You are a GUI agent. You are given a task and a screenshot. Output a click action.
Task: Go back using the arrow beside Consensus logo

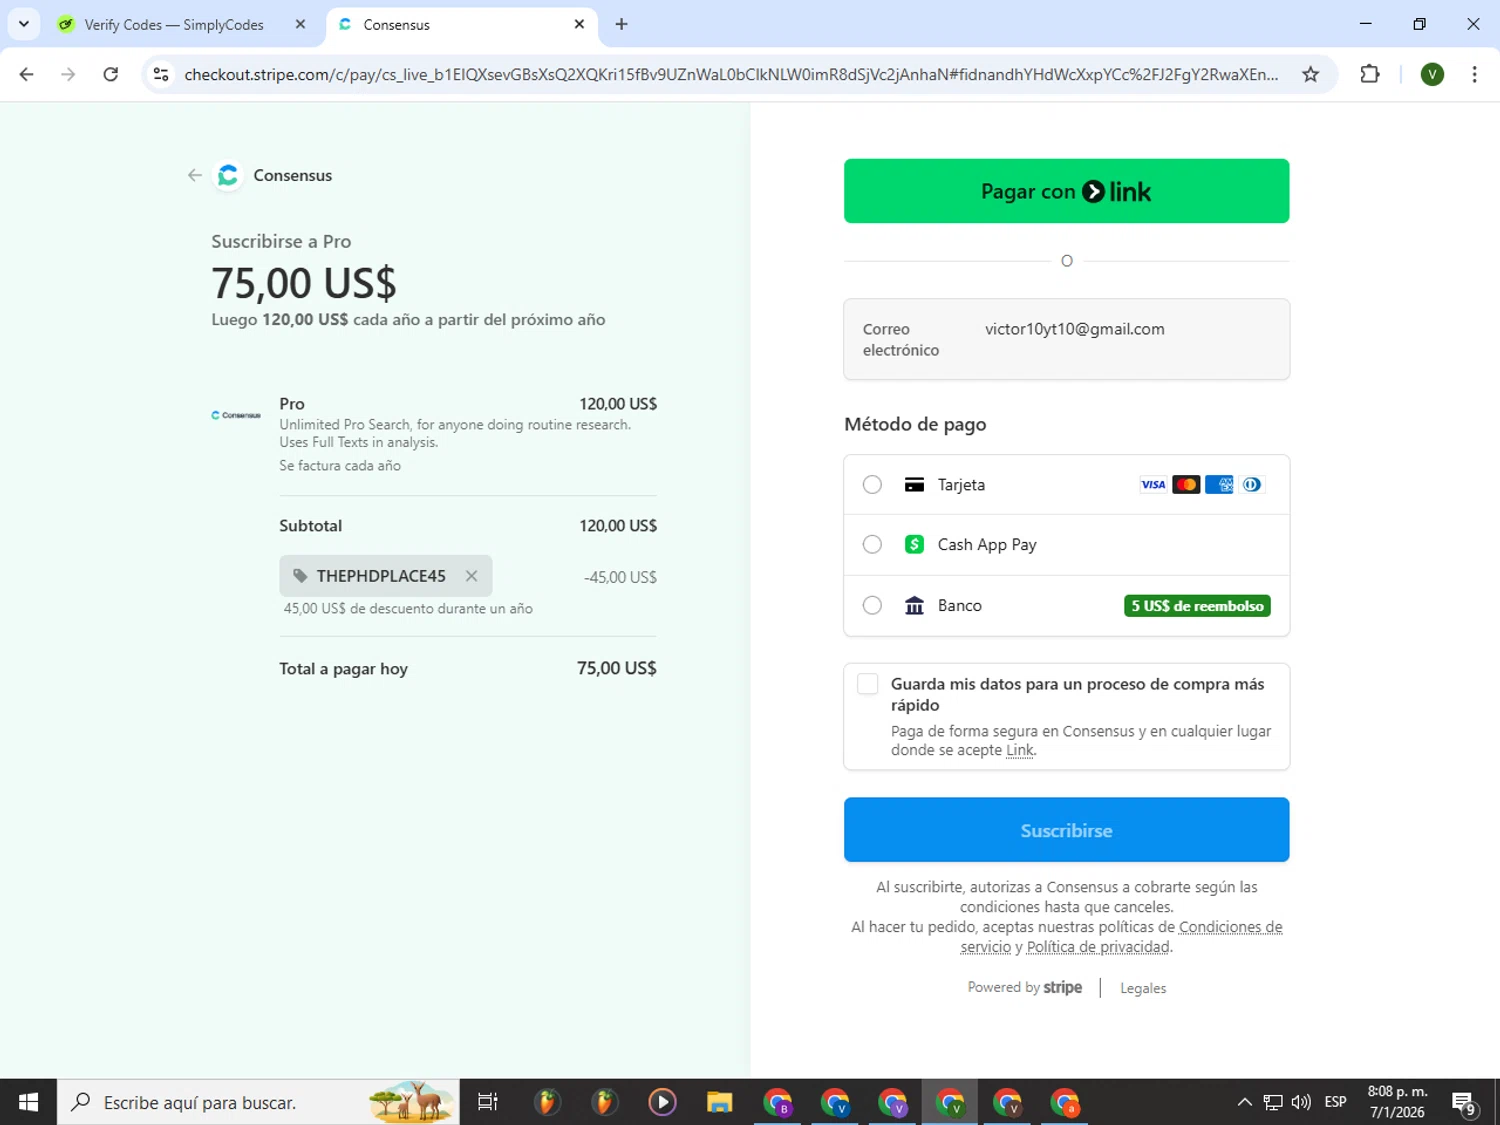click(194, 175)
